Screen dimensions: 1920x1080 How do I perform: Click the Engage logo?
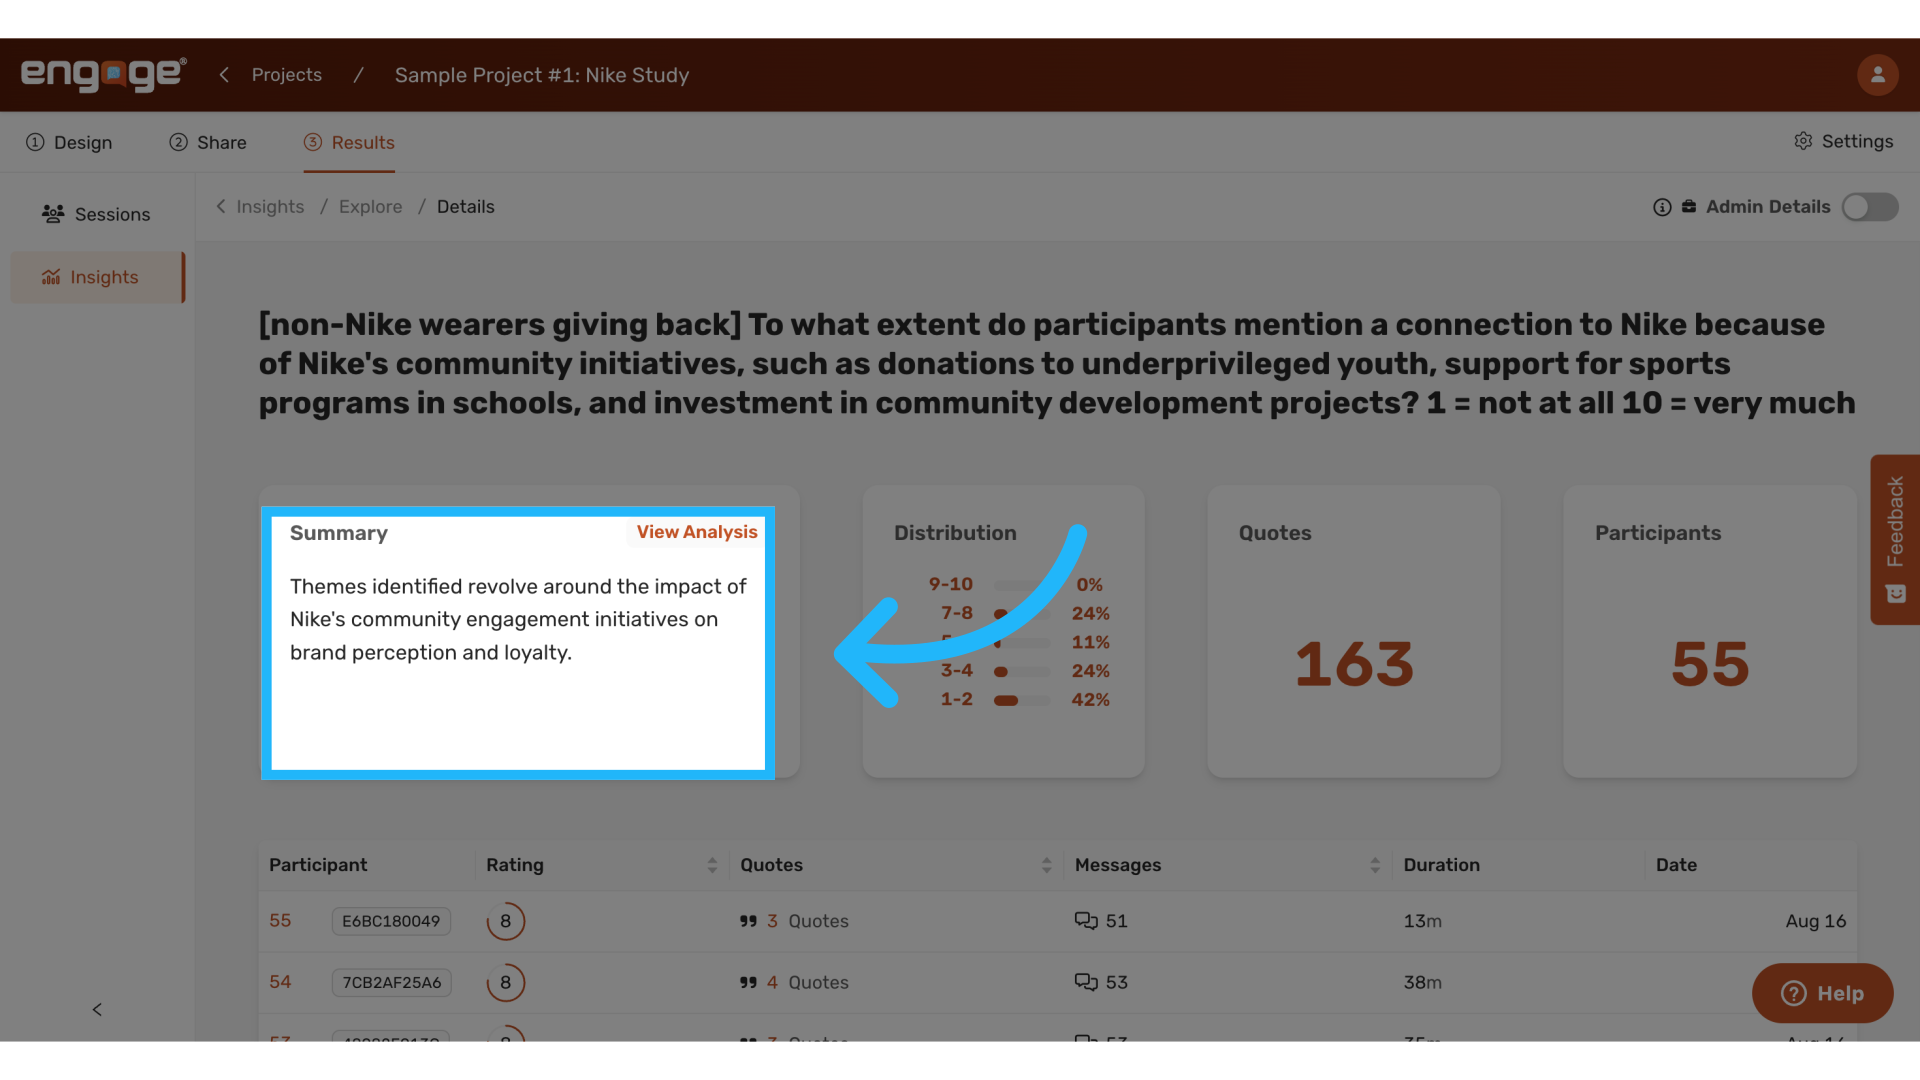click(x=103, y=75)
